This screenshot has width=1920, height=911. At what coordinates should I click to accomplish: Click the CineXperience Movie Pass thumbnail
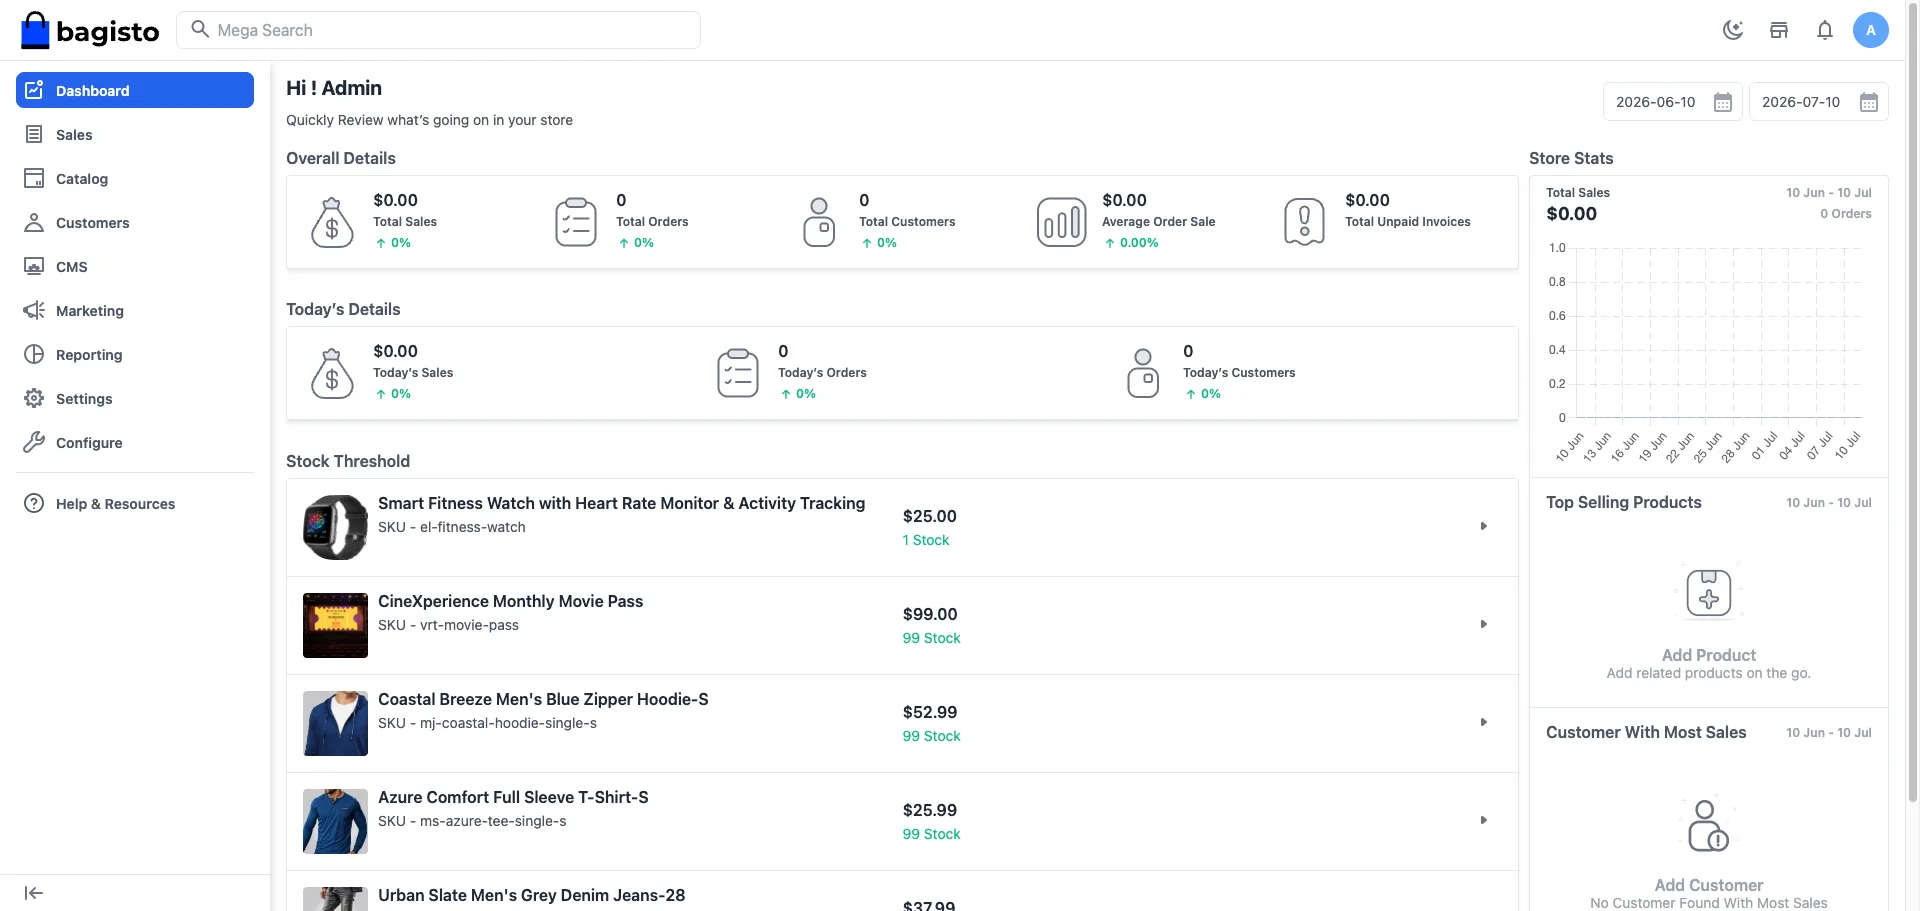click(x=335, y=625)
